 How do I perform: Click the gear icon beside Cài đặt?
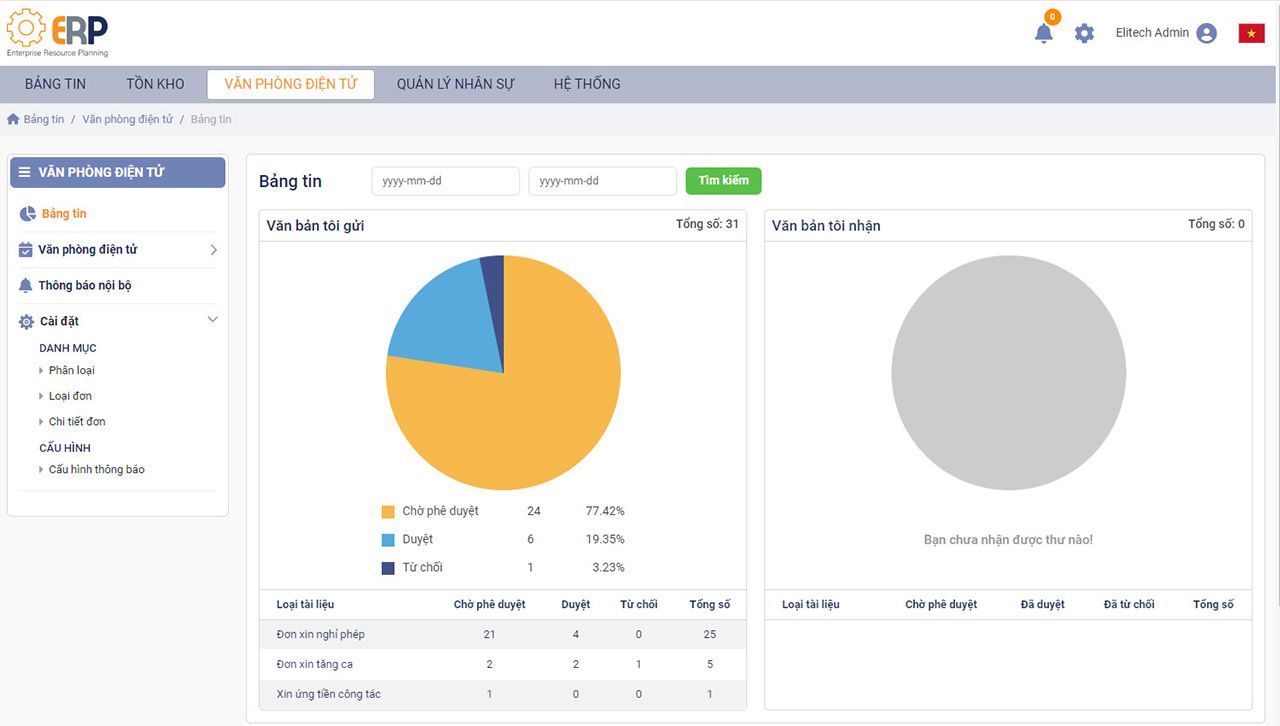coord(26,321)
